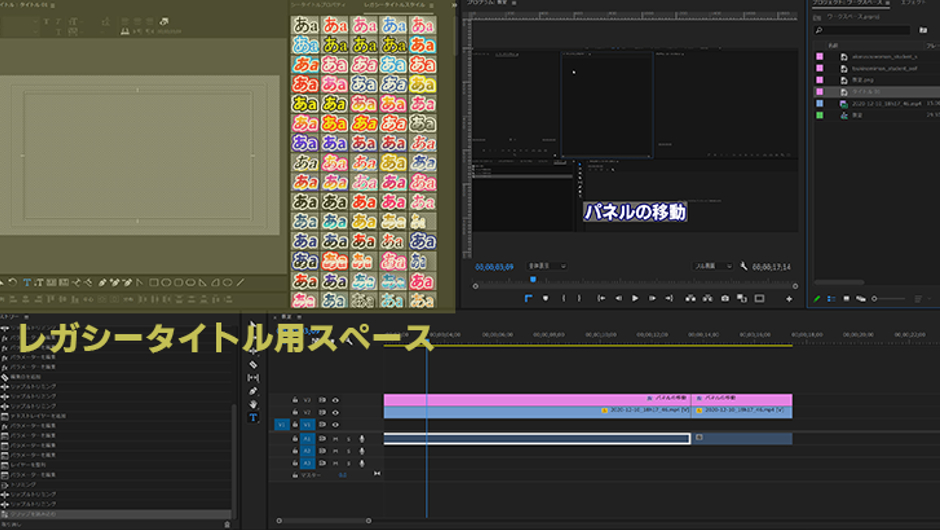Click レイヤーを整列 in History list
The width and height of the screenshot is (940, 530).
point(28,465)
